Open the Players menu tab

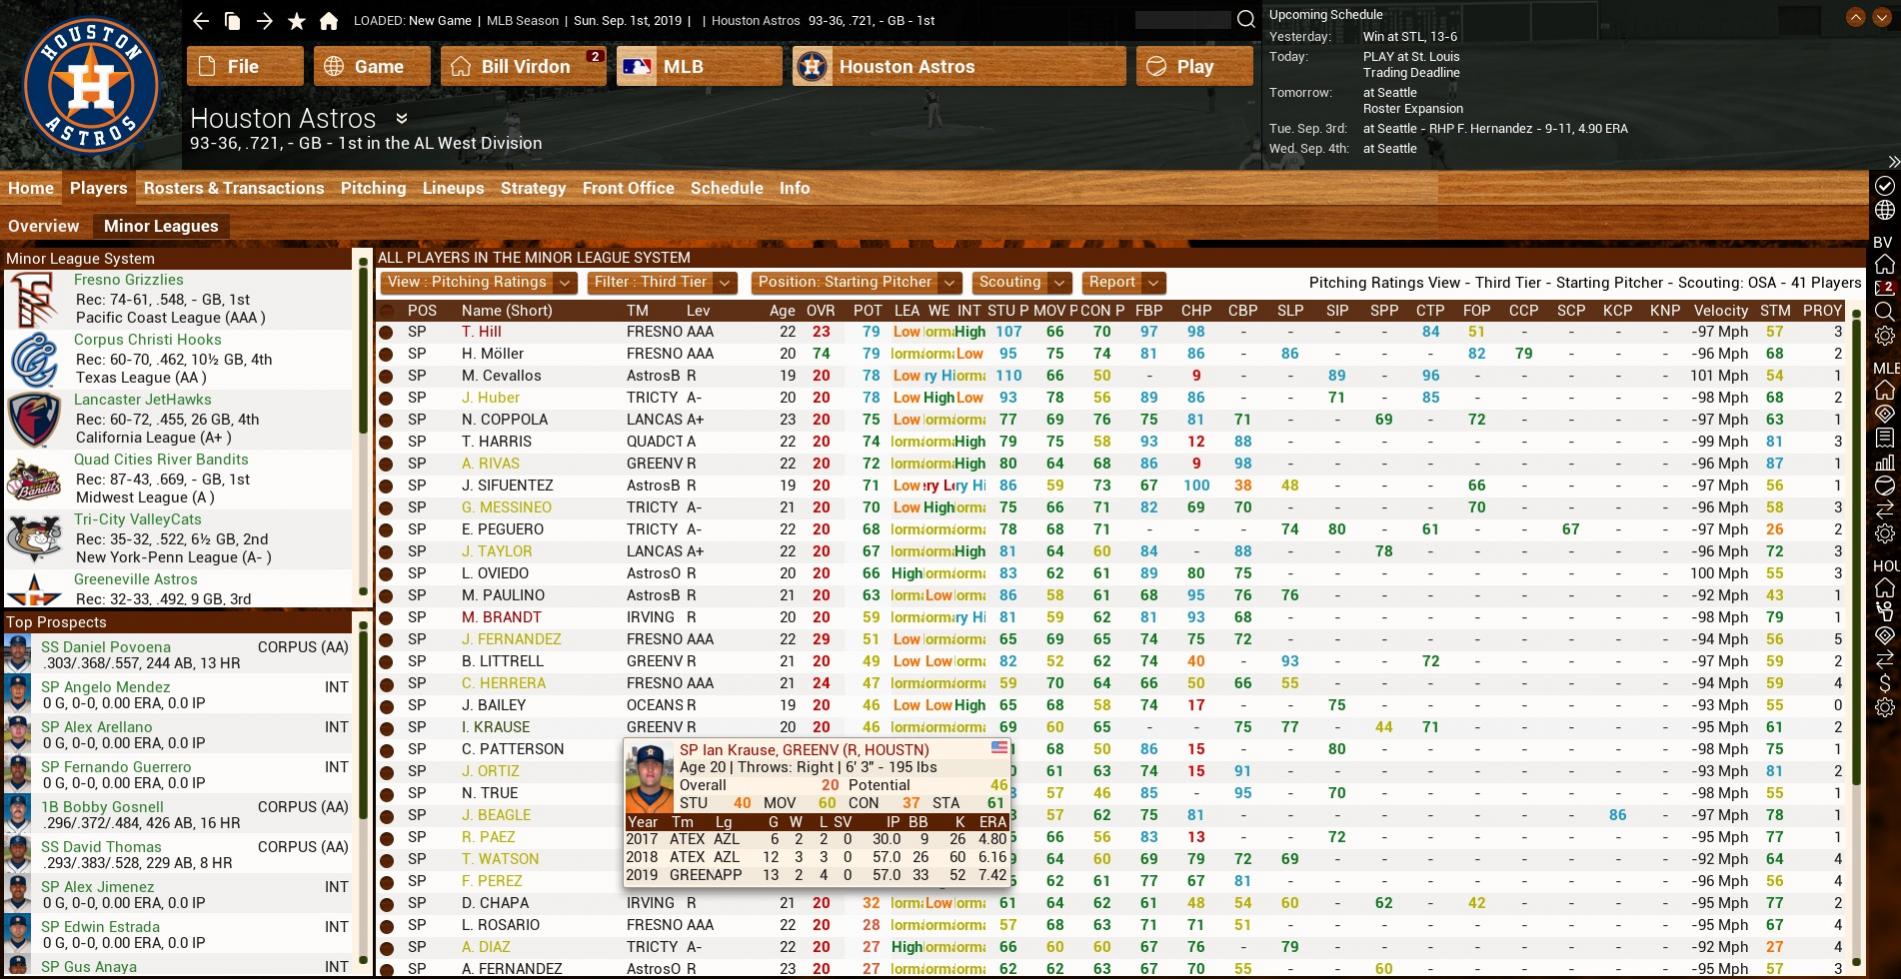point(98,188)
